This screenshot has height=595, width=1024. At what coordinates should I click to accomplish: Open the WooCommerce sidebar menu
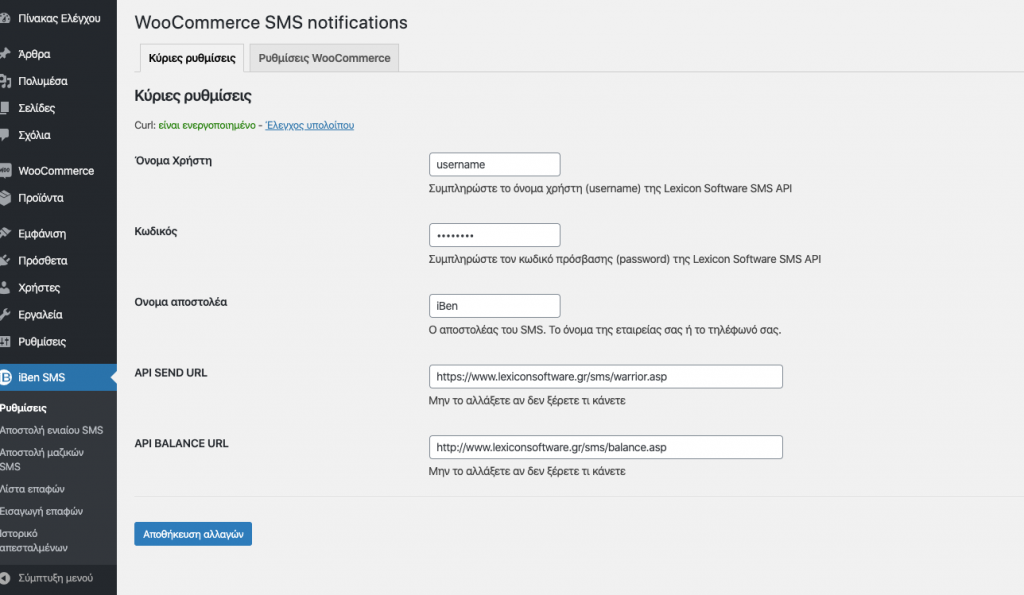[58, 171]
